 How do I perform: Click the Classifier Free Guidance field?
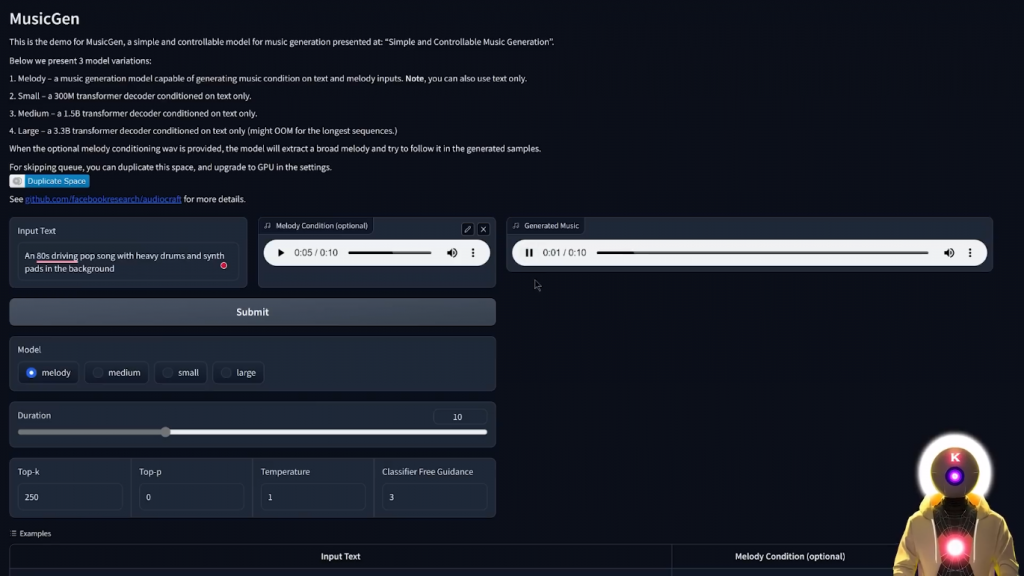(x=434, y=497)
